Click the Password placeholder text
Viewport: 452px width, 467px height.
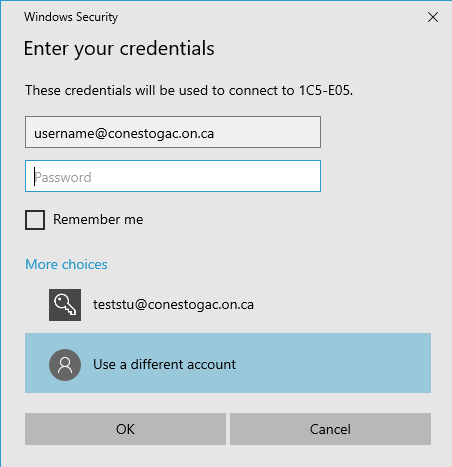pos(63,177)
